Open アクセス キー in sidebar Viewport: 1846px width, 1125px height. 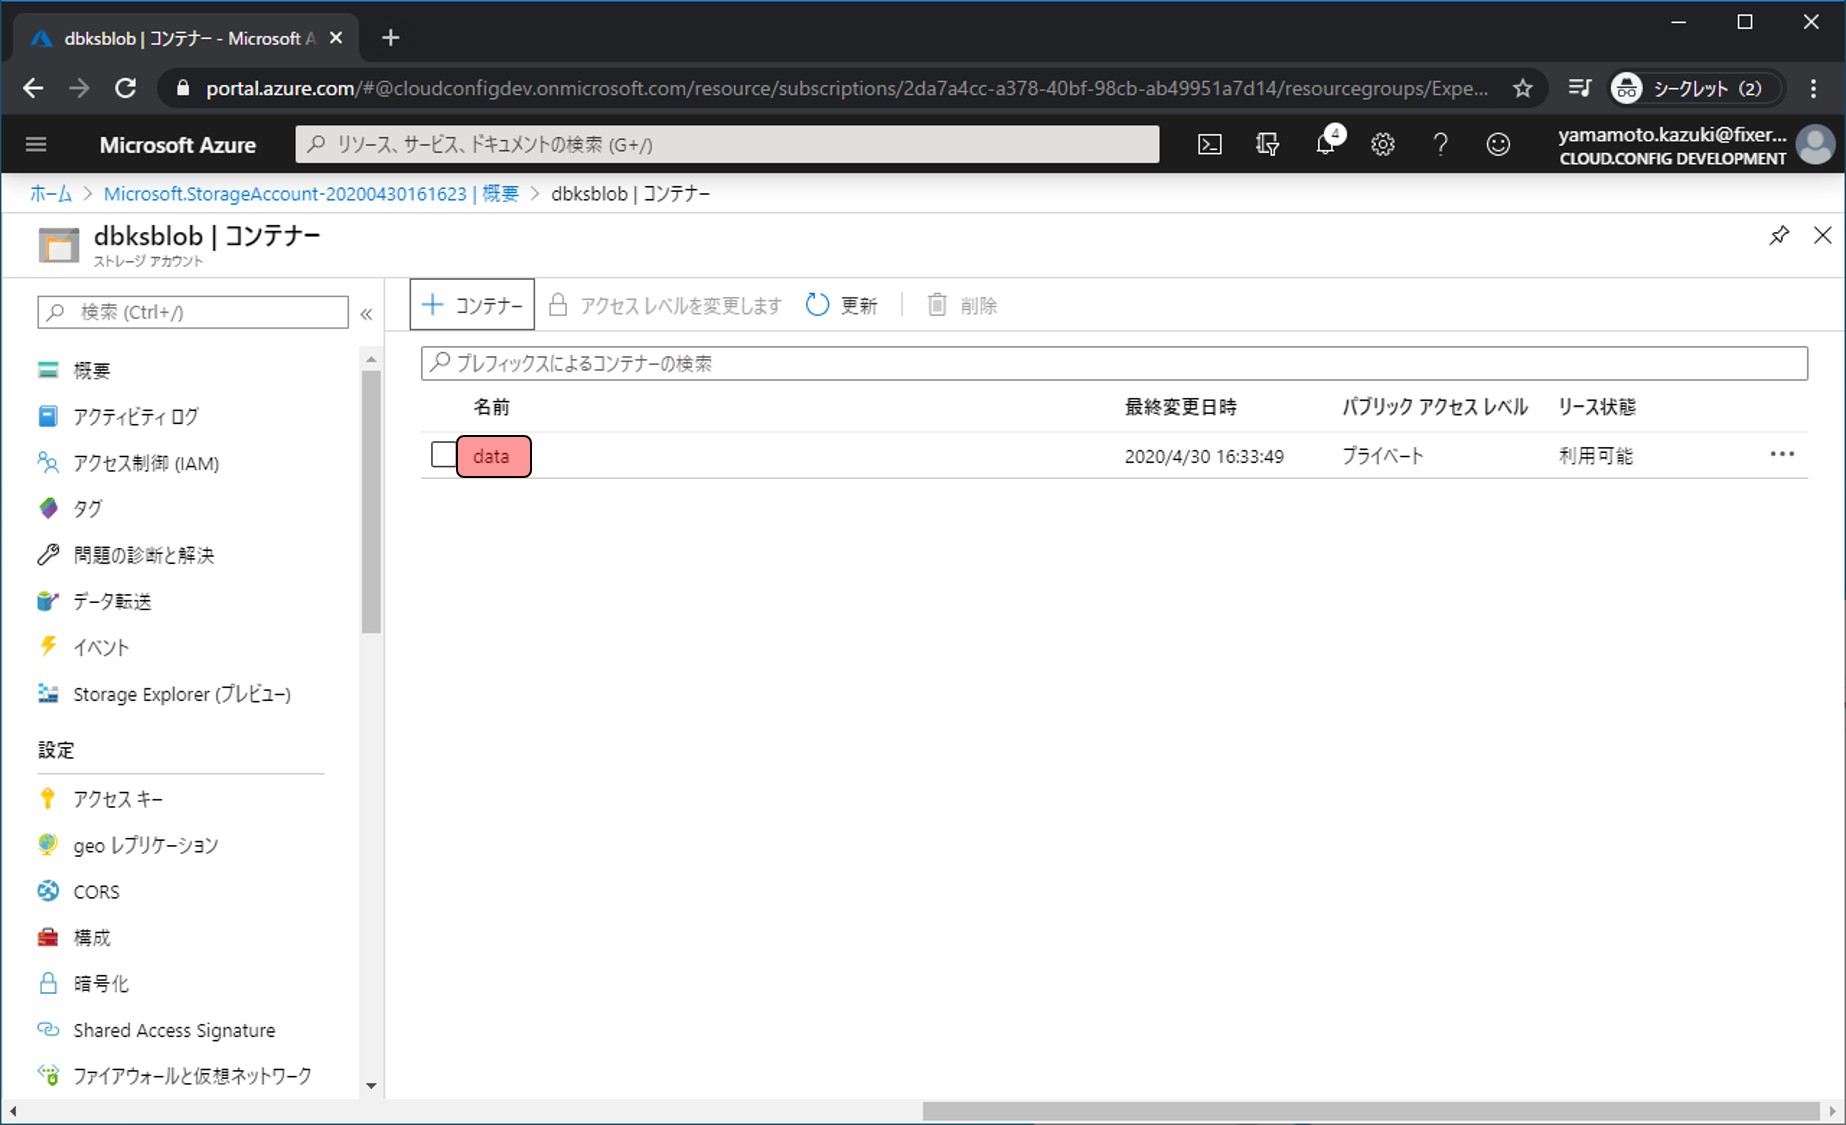pyautogui.click(x=117, y=799)
